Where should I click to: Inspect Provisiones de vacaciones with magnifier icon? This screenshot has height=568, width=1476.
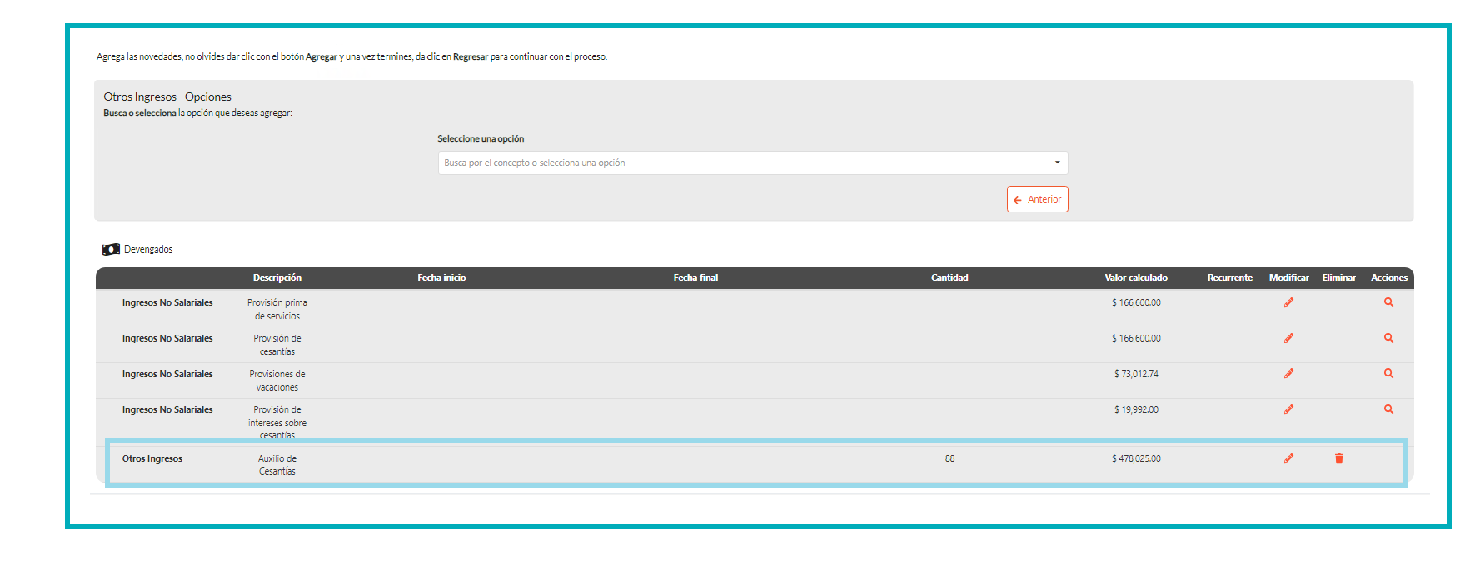tap(1388, 374)
